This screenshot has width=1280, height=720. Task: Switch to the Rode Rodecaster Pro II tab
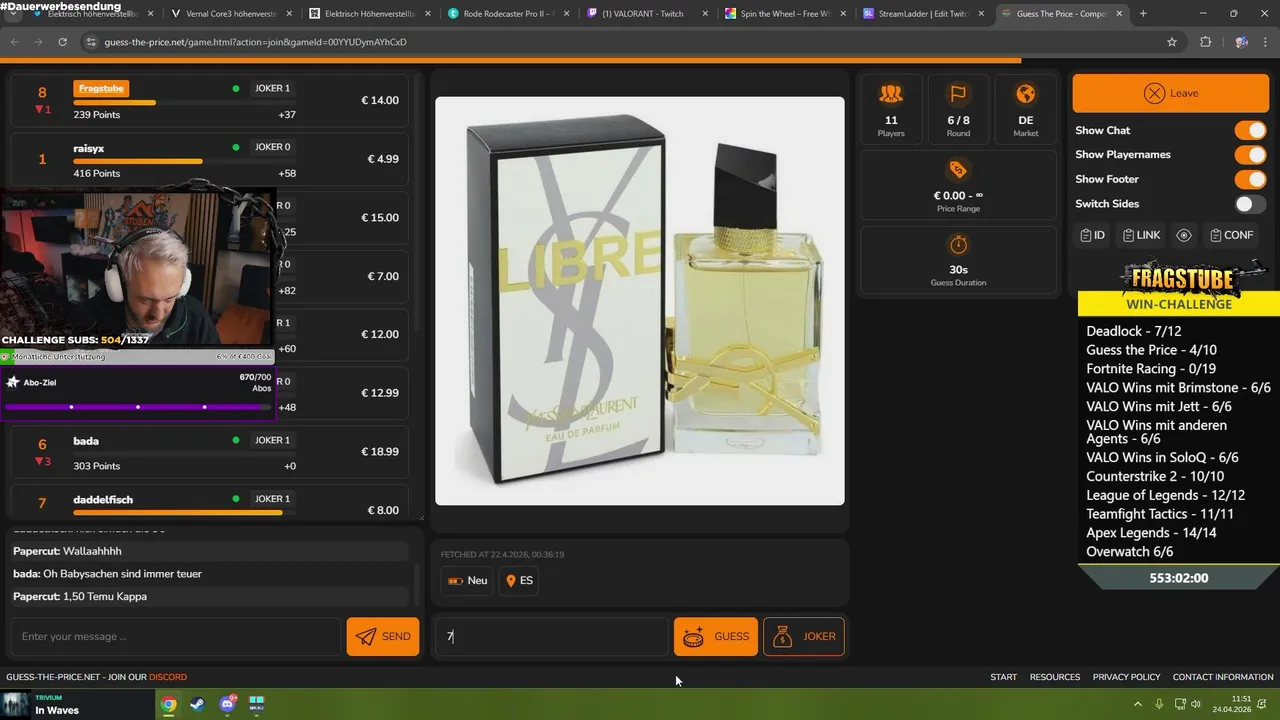pos(507,14)
